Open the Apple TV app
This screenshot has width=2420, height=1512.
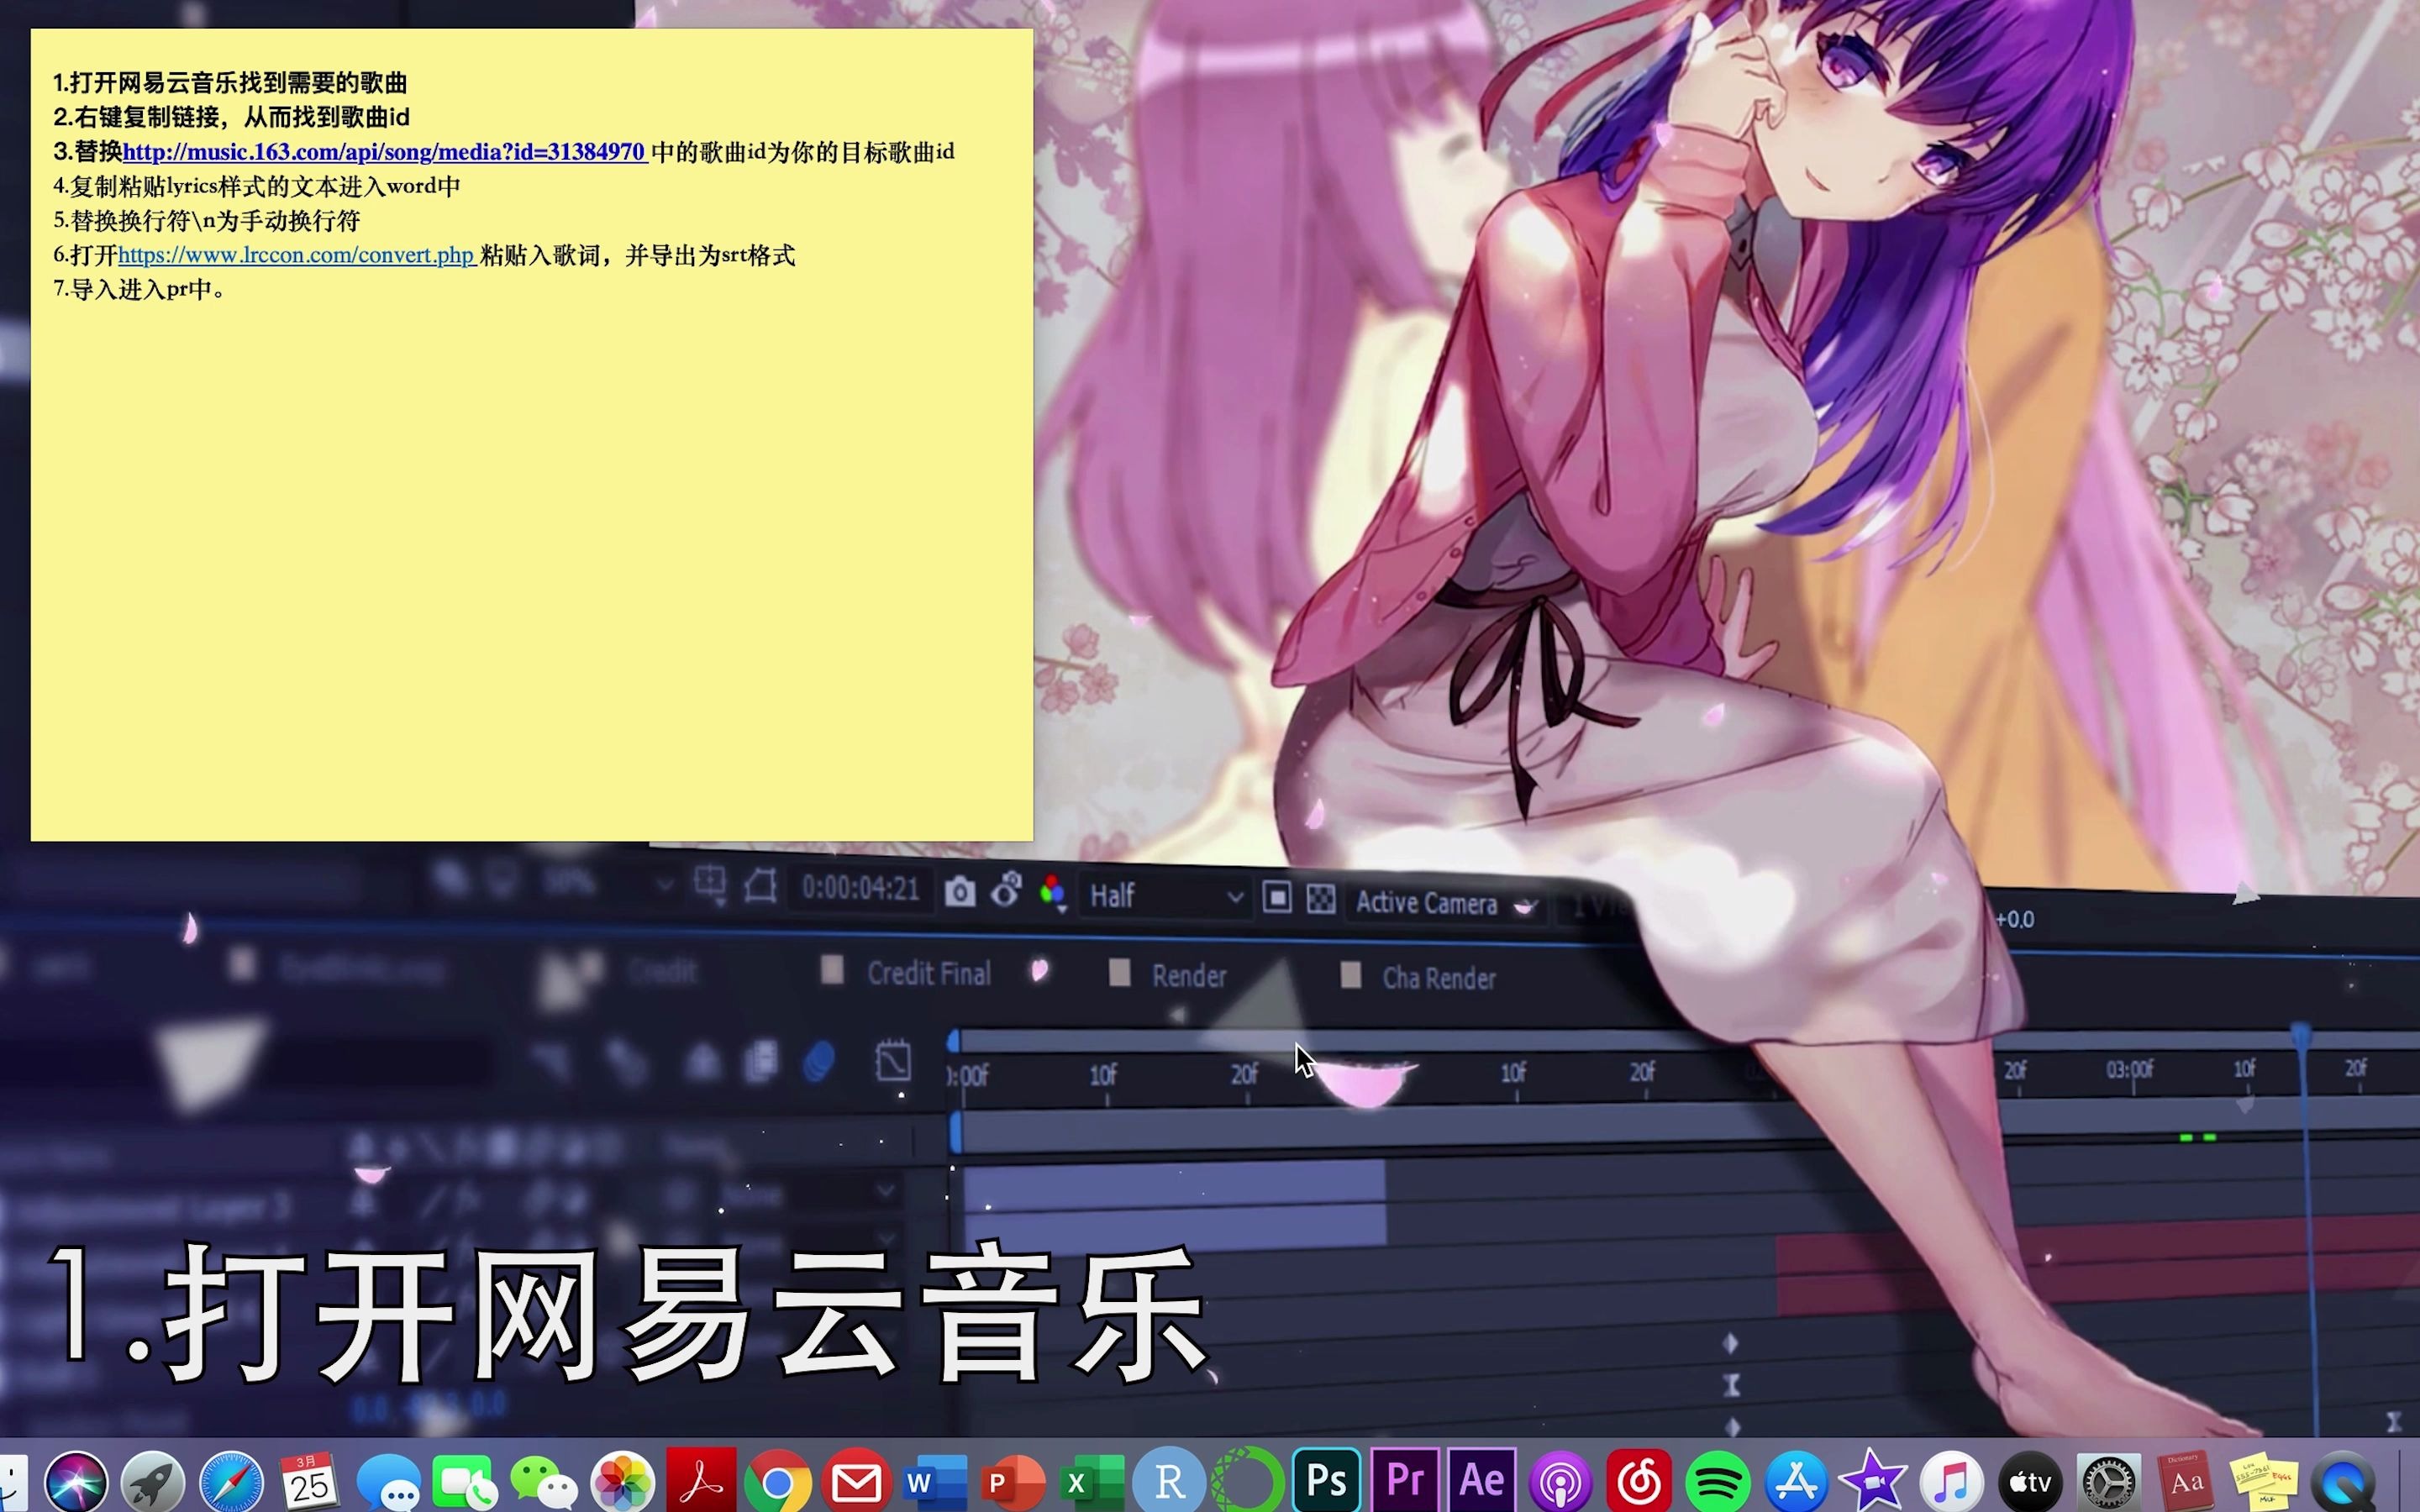click(x=2030, y=1481)
